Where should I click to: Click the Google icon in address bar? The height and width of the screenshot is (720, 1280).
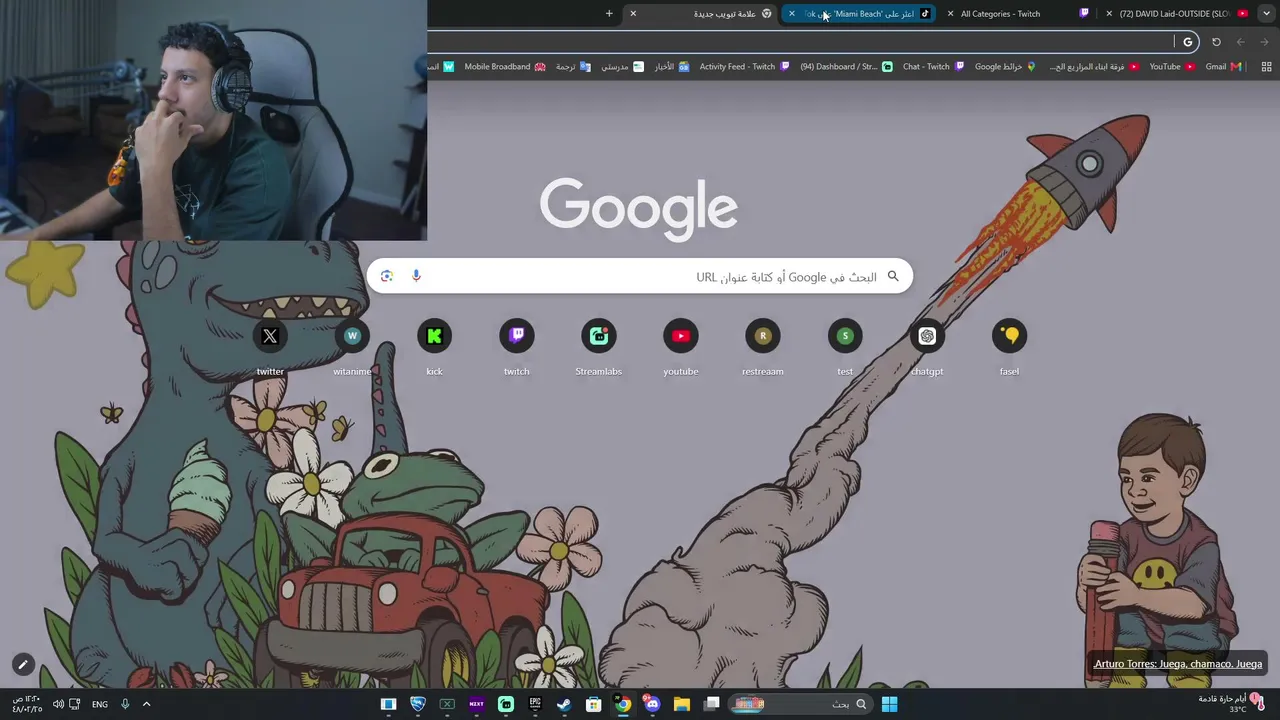(x=1188, y=42)
